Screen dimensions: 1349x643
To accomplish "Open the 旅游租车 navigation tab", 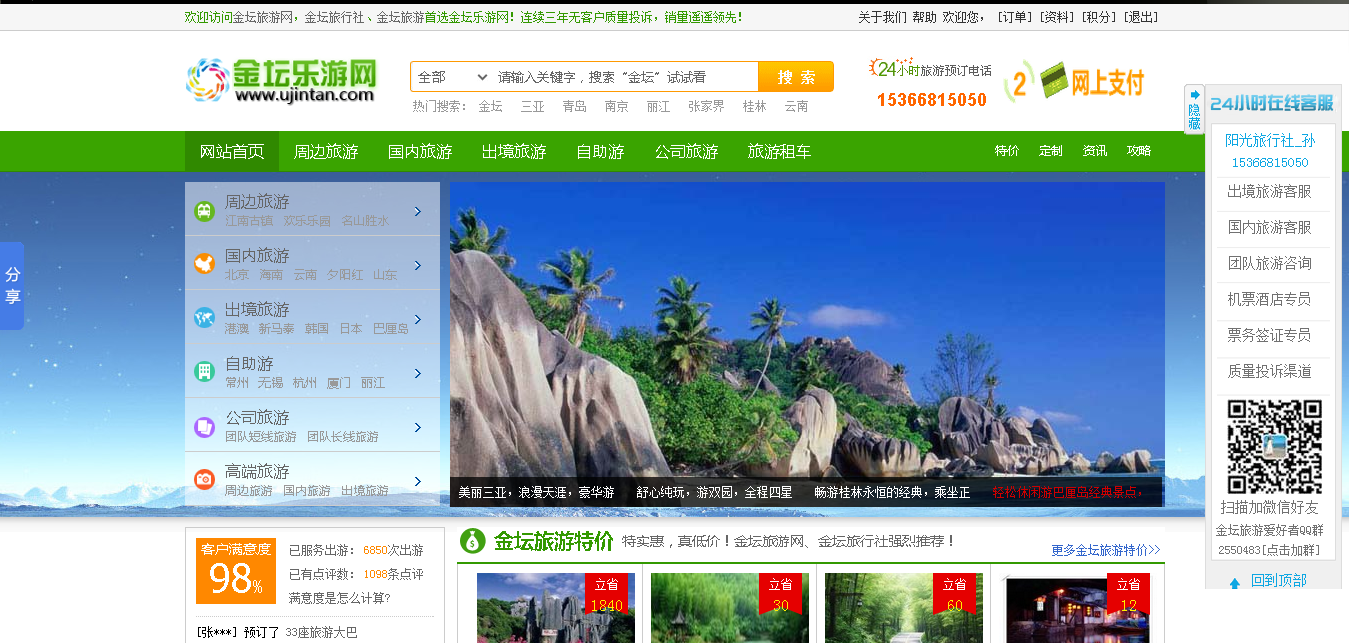I will pos(779,152).
